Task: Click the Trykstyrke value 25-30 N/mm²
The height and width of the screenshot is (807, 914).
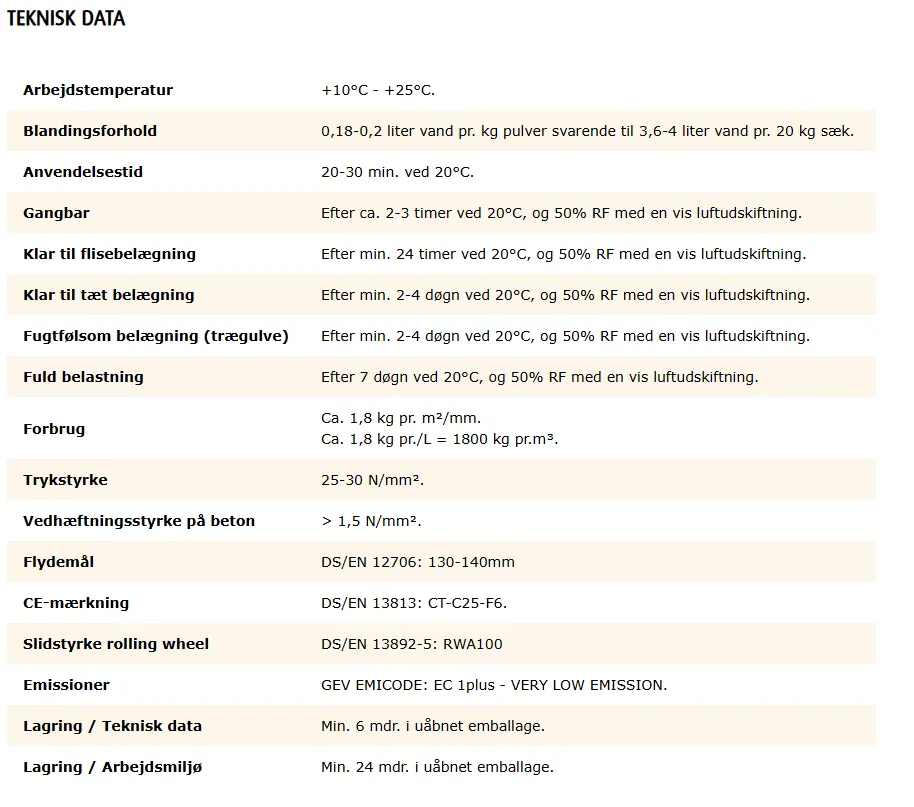Action: (x=373, y=480)
